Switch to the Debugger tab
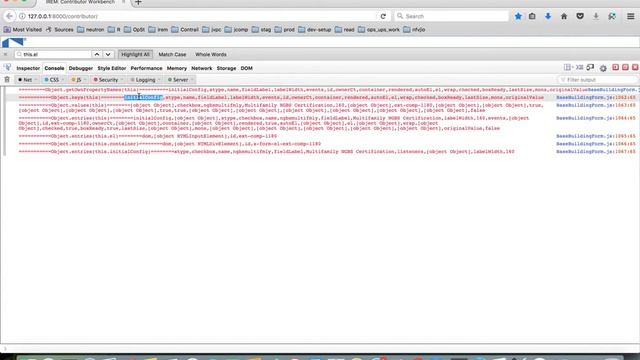This screenshot has width=640, height=360. [x=81, y=68]
